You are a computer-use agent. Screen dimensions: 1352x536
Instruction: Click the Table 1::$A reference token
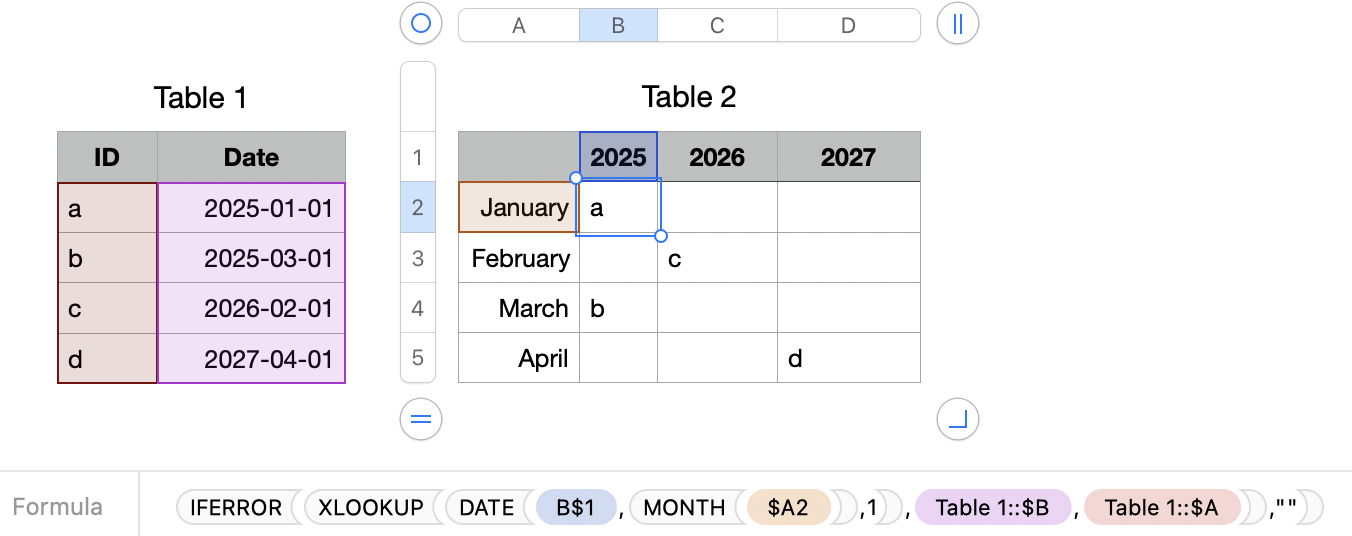[x=1161, y=507]
